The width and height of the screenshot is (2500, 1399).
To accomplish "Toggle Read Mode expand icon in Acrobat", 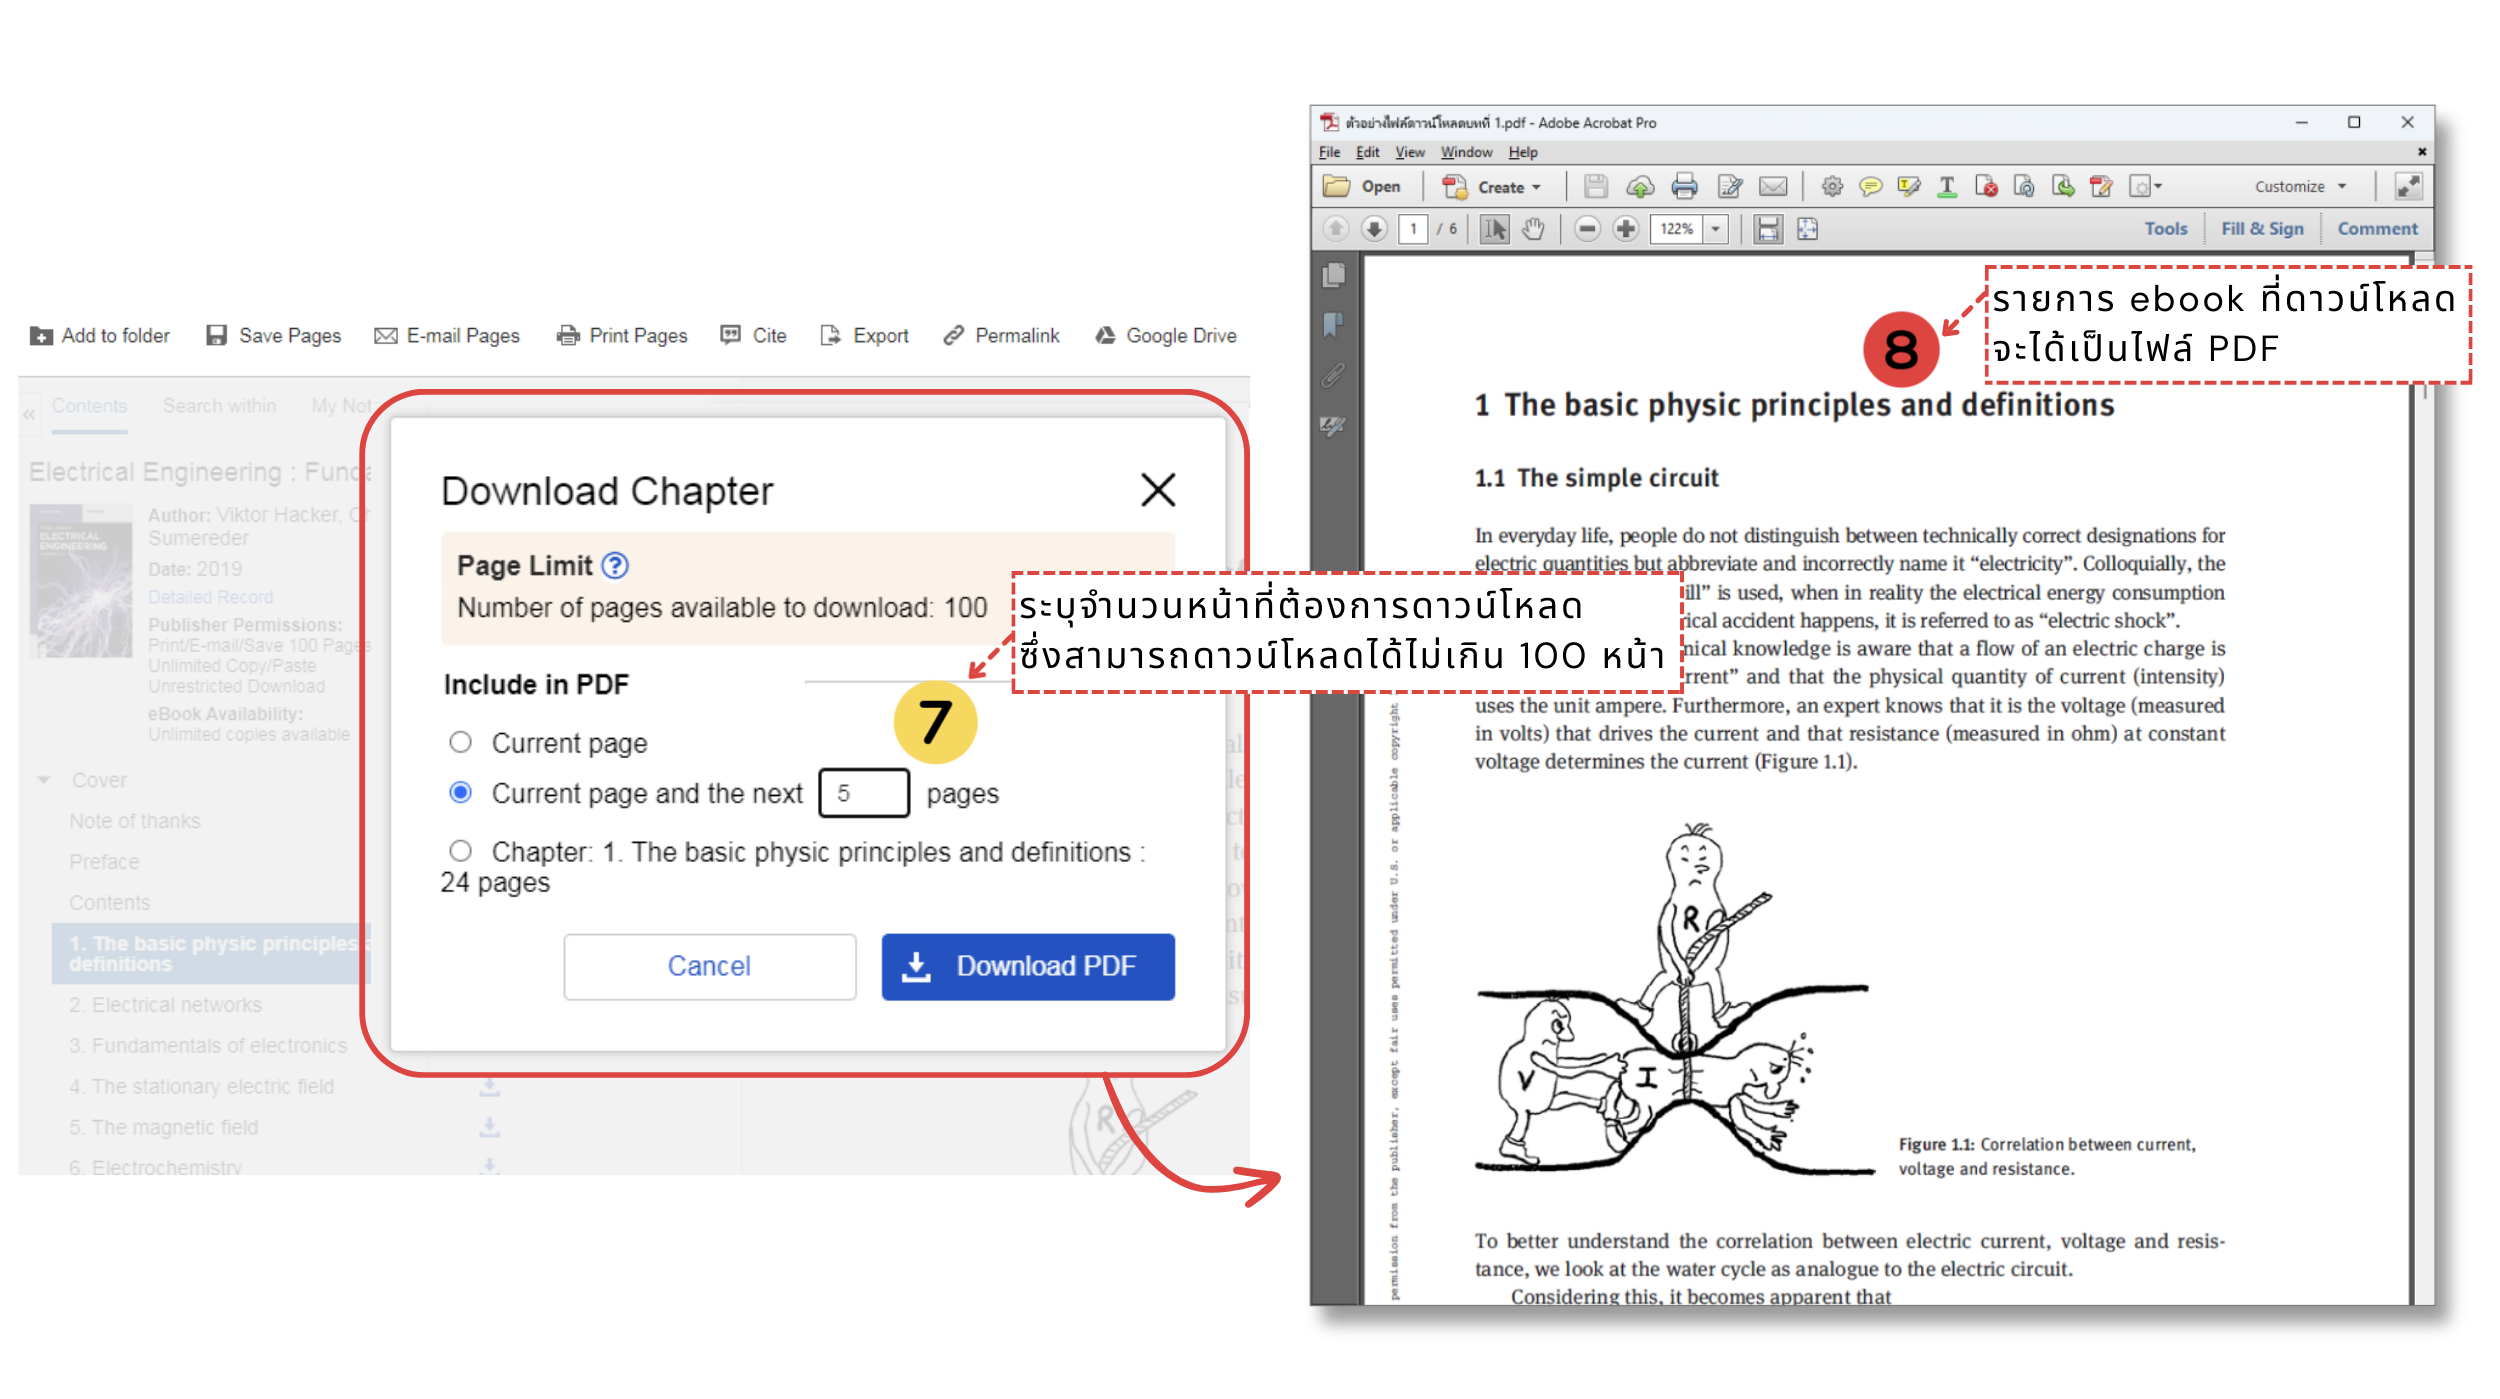I will [x=2408, y=187].
